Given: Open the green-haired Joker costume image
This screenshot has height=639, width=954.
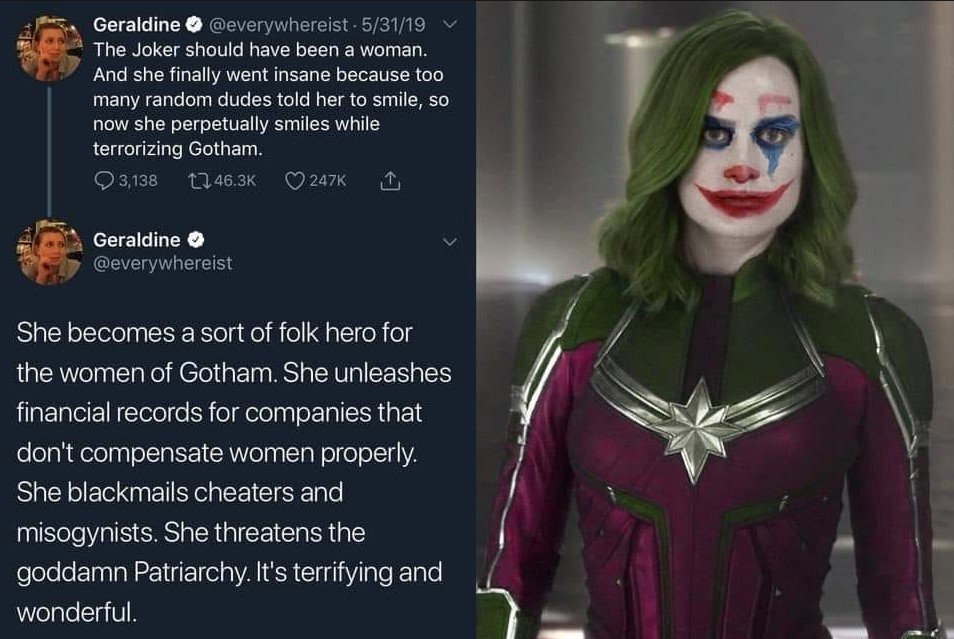Looking at the screenshot, I should 715,320.
